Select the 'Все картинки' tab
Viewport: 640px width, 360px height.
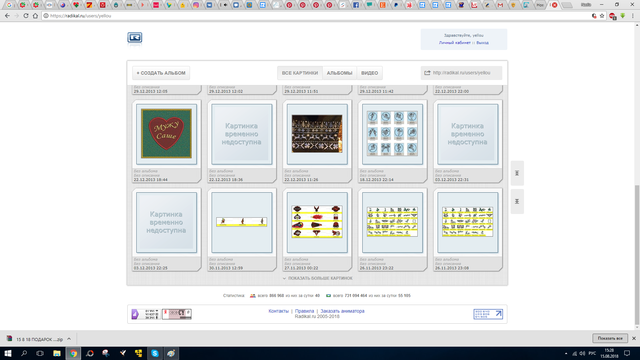300,73
